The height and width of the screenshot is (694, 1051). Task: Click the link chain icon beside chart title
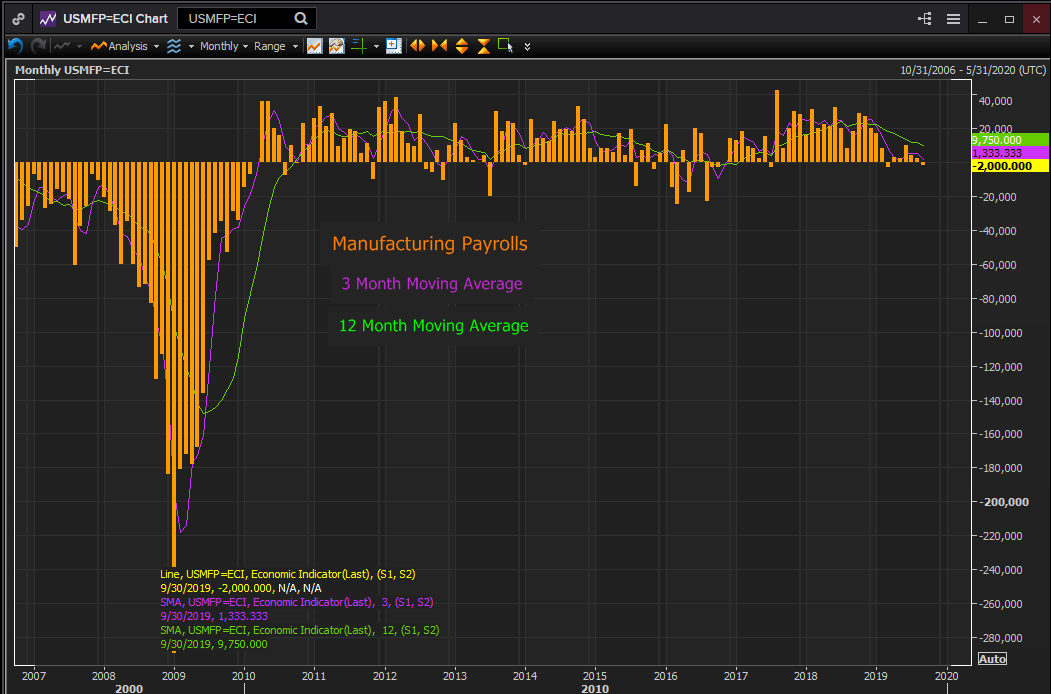pos(19,19)
